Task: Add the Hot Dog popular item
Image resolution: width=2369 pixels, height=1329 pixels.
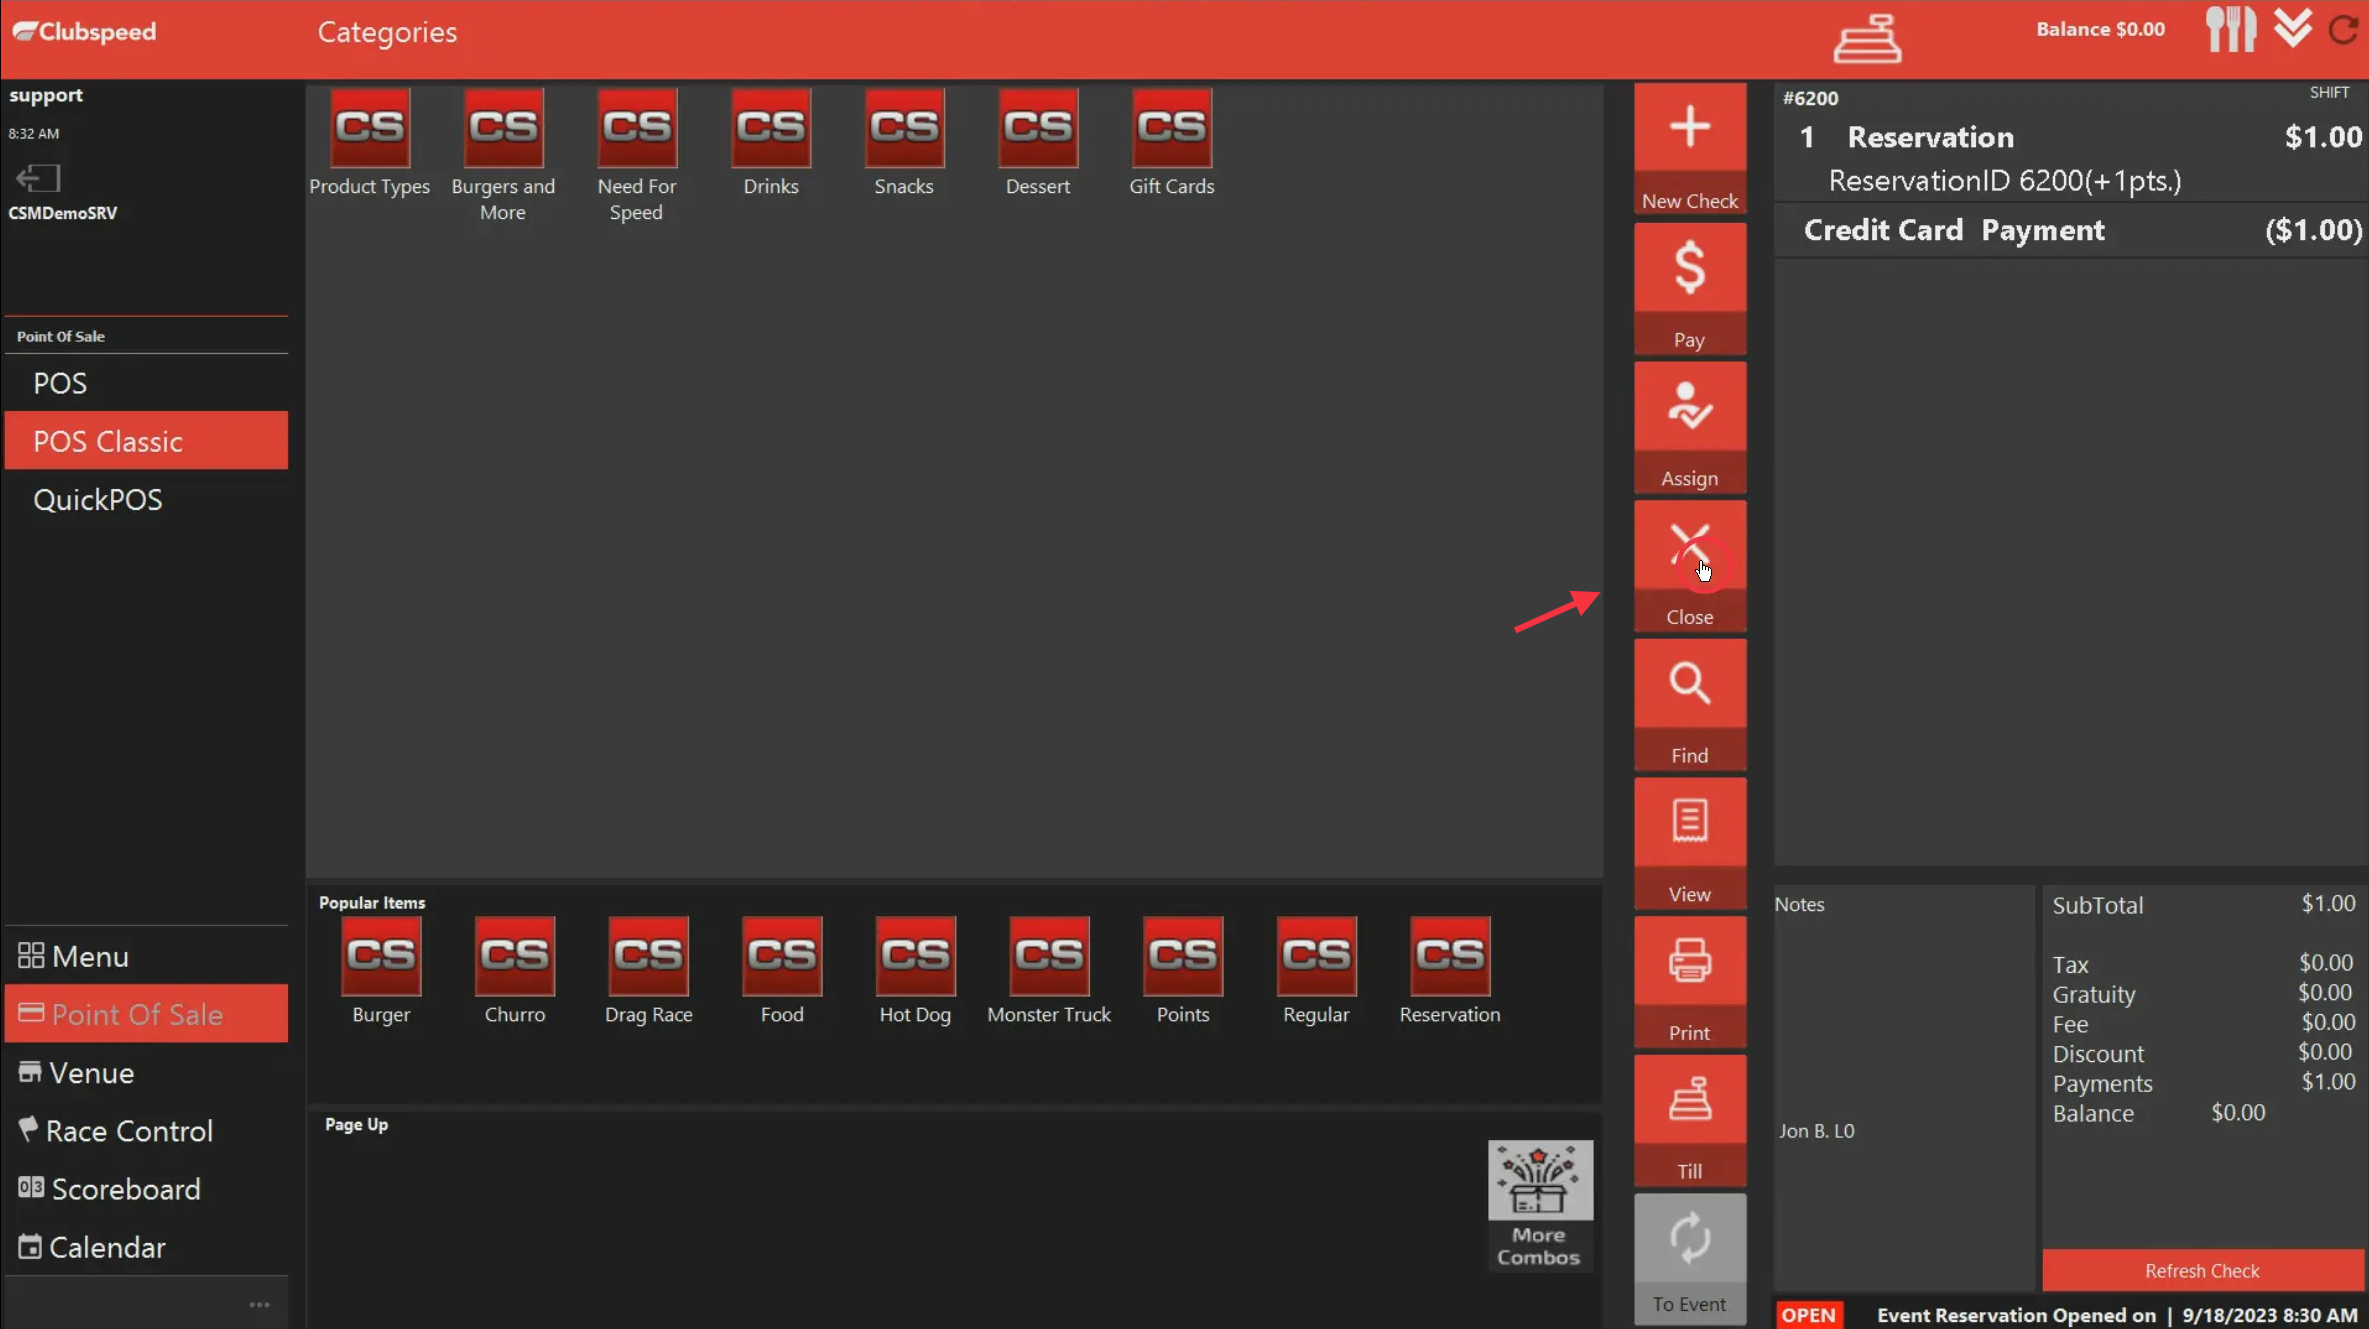Action: point(915,971)
